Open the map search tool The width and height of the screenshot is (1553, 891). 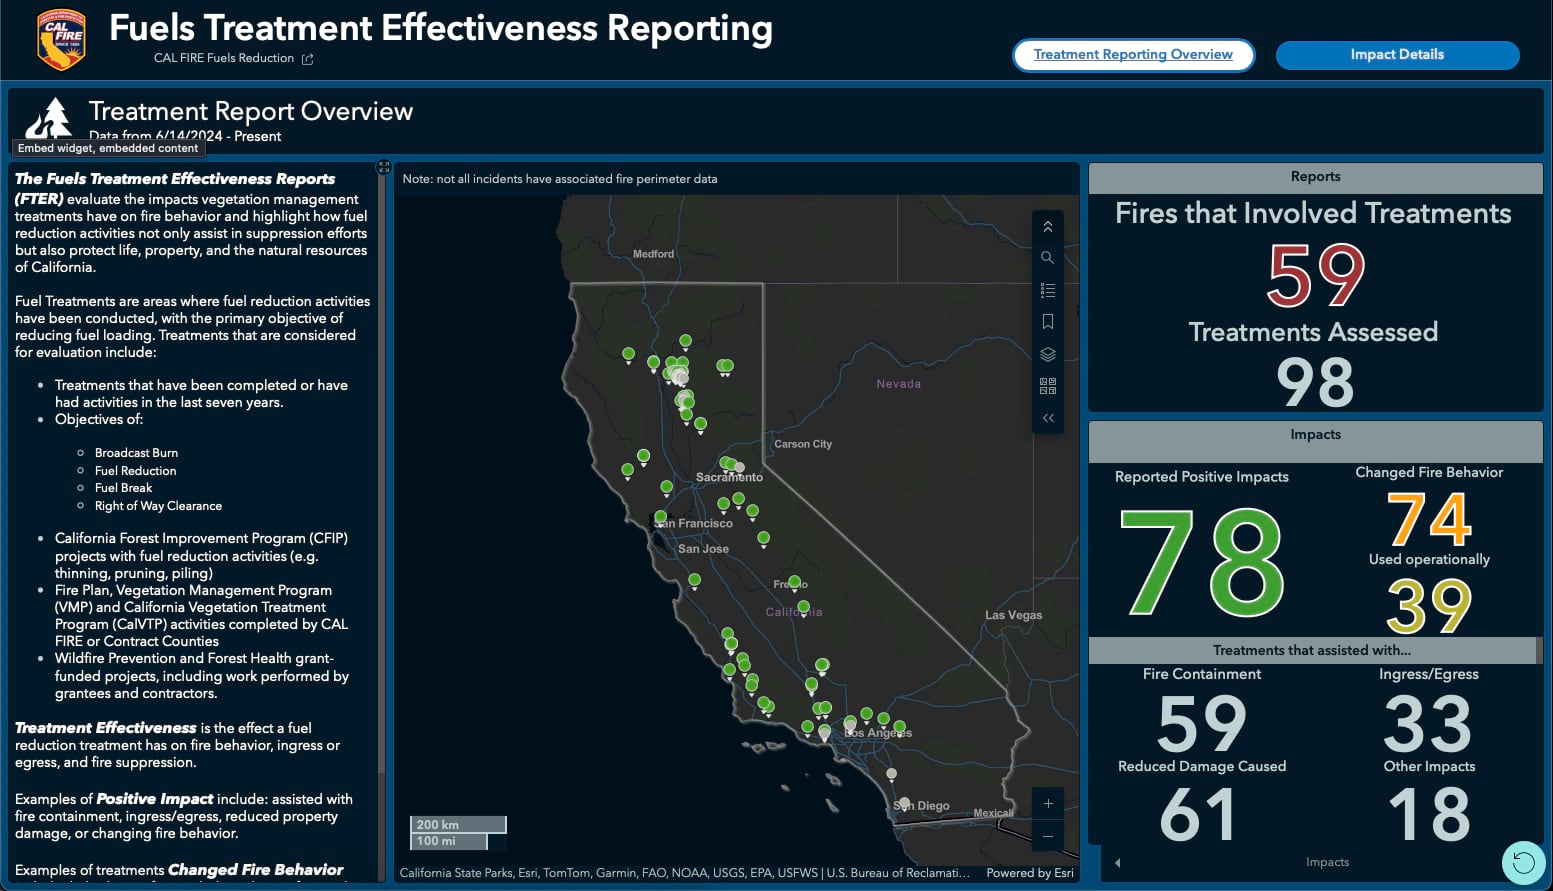click(1047, 257)
